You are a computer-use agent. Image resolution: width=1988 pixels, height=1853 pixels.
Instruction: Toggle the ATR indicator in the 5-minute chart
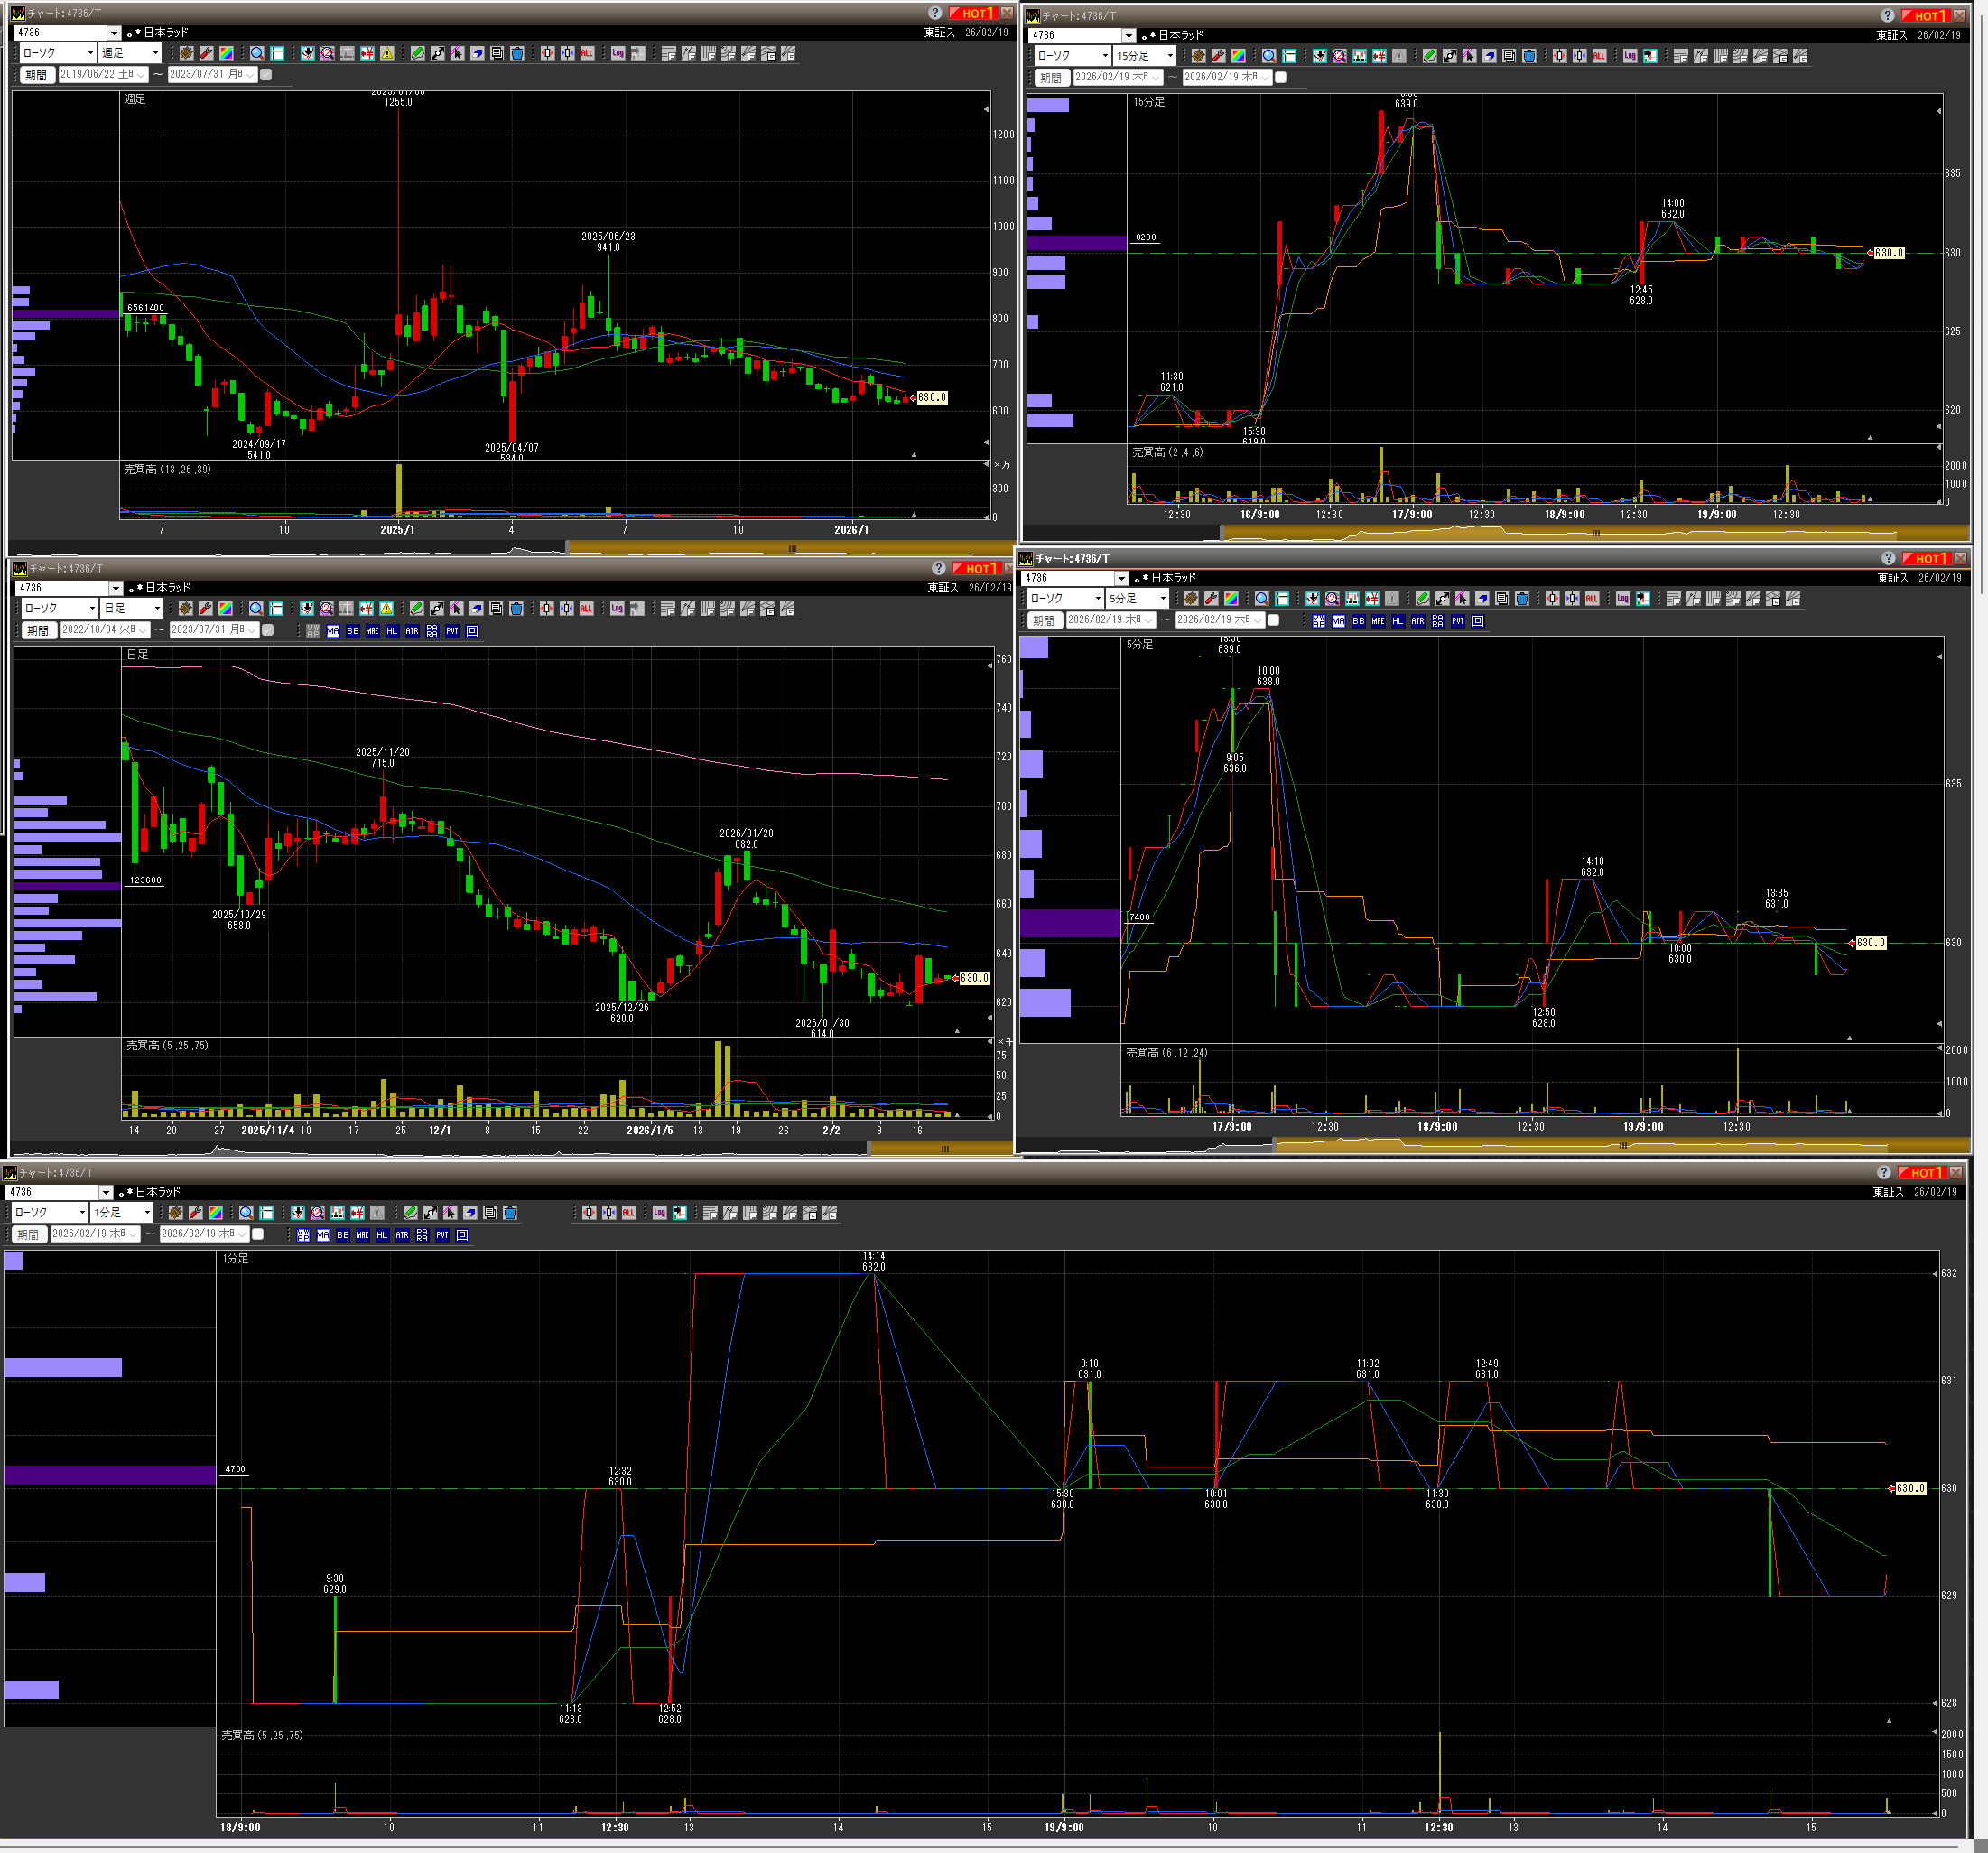(1417, 621)
